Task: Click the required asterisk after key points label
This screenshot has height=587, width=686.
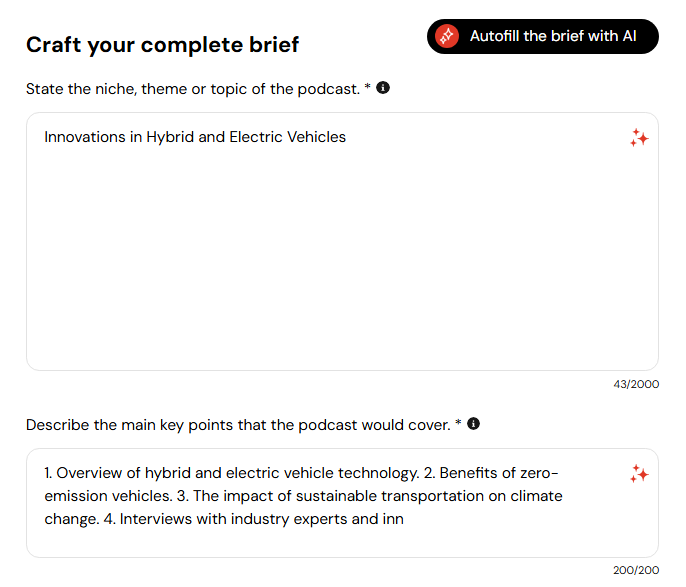Action: (458, 422)
